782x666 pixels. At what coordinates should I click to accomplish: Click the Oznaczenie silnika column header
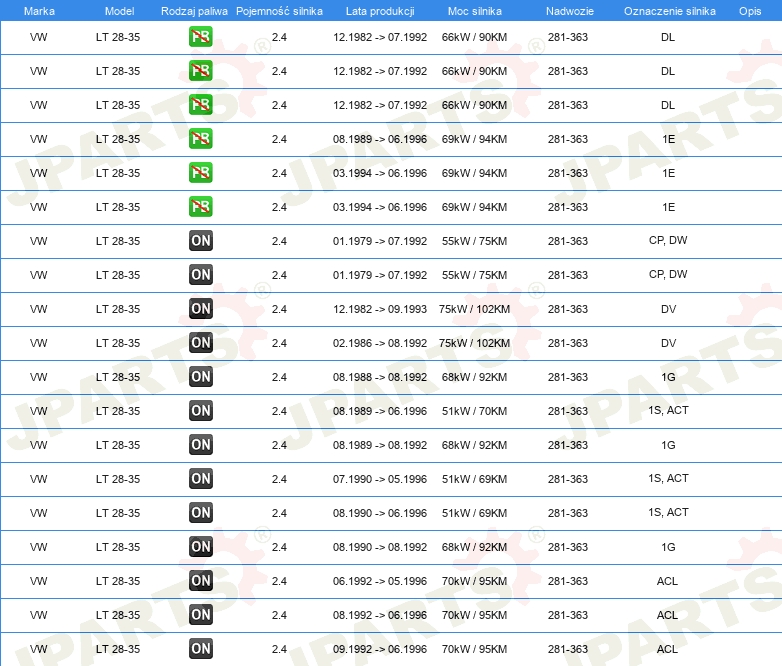click(x=670, y=11)
